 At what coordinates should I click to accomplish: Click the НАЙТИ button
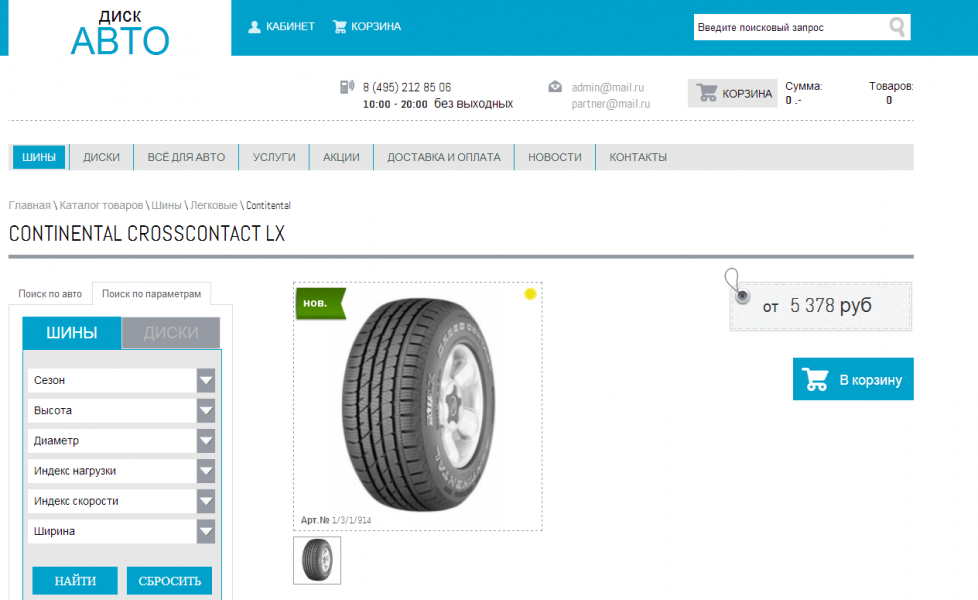75,581
